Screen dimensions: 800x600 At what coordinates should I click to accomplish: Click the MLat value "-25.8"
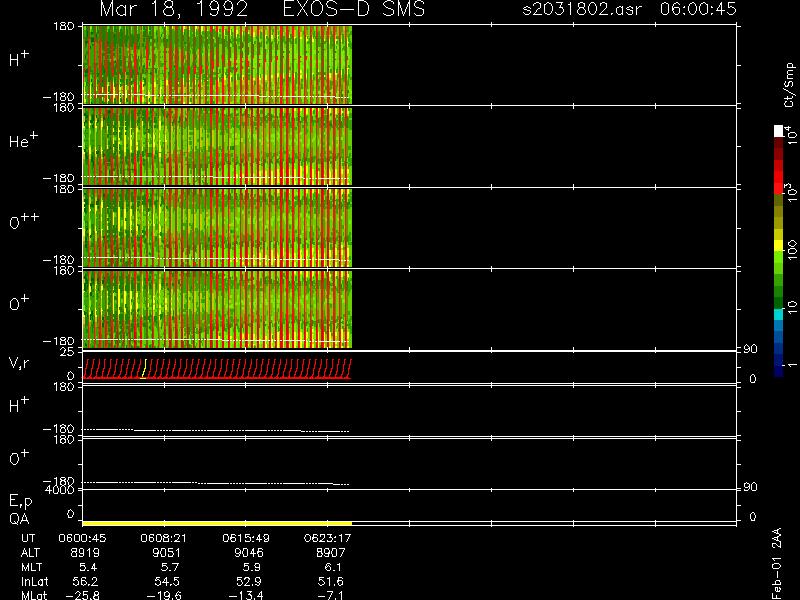[x=82, y=595]
